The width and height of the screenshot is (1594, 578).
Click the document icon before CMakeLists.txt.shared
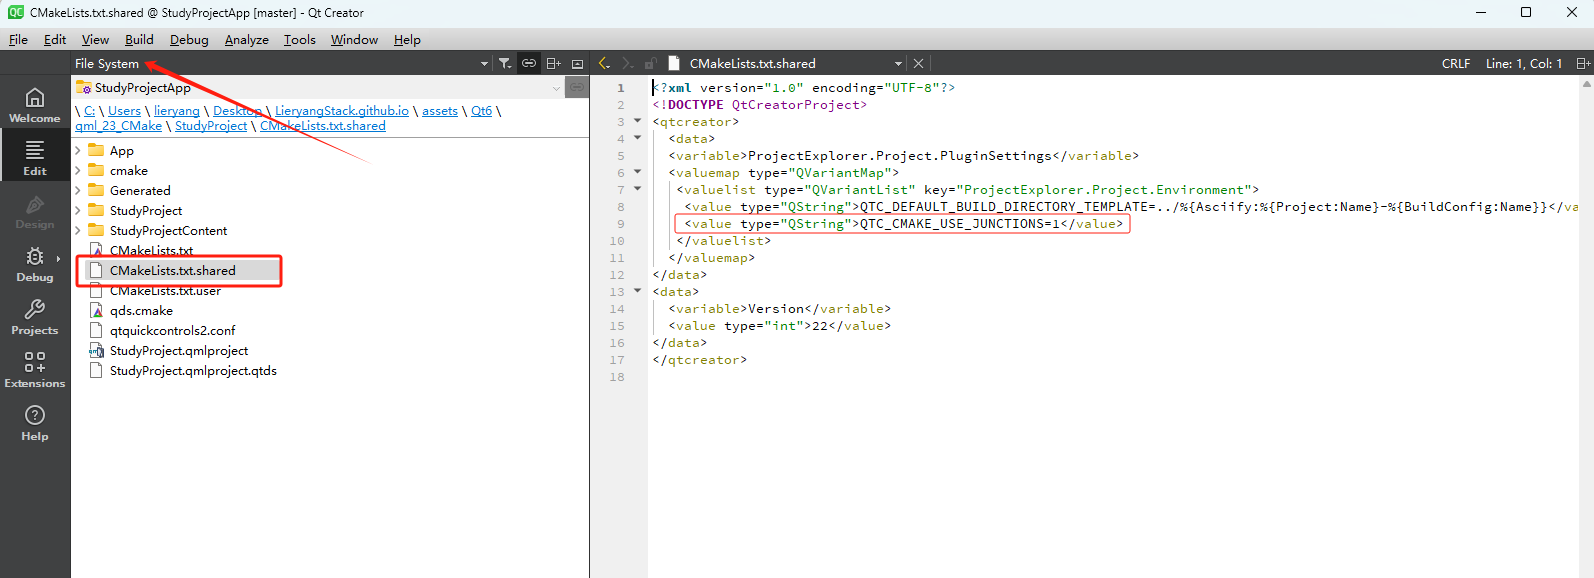(x=674, y=63)
